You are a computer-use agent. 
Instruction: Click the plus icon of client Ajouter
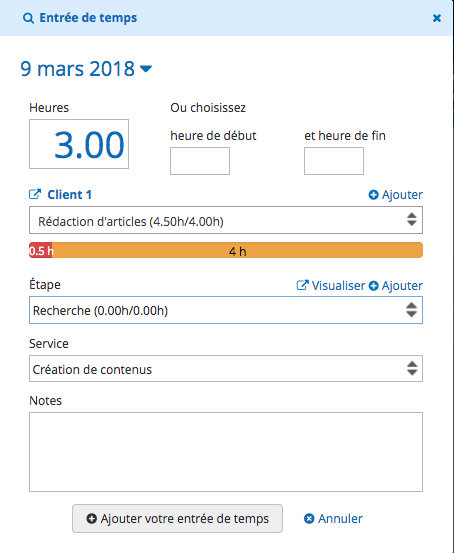pos(373,195)
